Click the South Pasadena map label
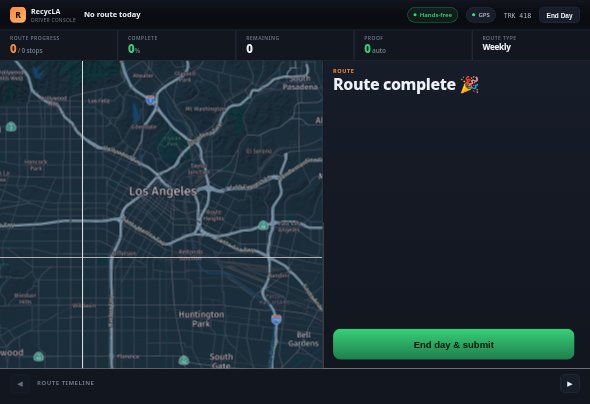Image resolution: width=590 pixels, height=404 pixels. 300,83
